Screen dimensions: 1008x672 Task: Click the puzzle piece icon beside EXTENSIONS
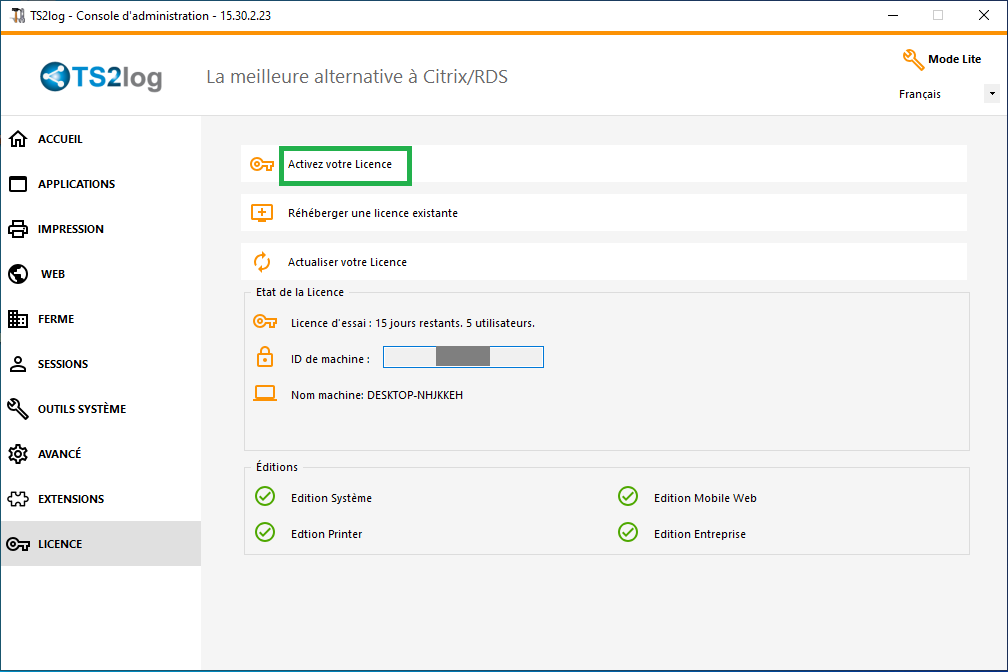pyautogui.click(x=18, y=499)
